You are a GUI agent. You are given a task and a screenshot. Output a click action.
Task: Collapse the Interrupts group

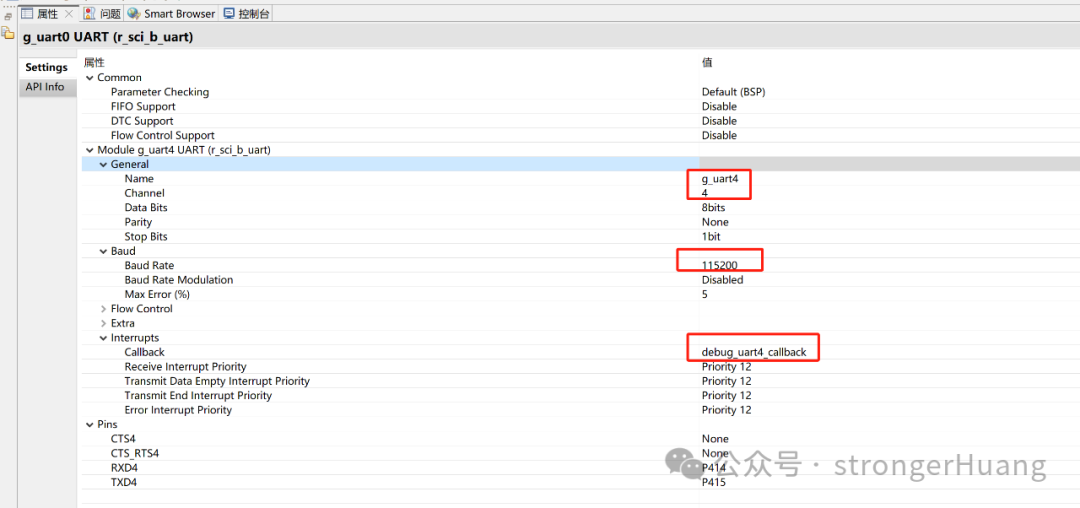point(103,338)
